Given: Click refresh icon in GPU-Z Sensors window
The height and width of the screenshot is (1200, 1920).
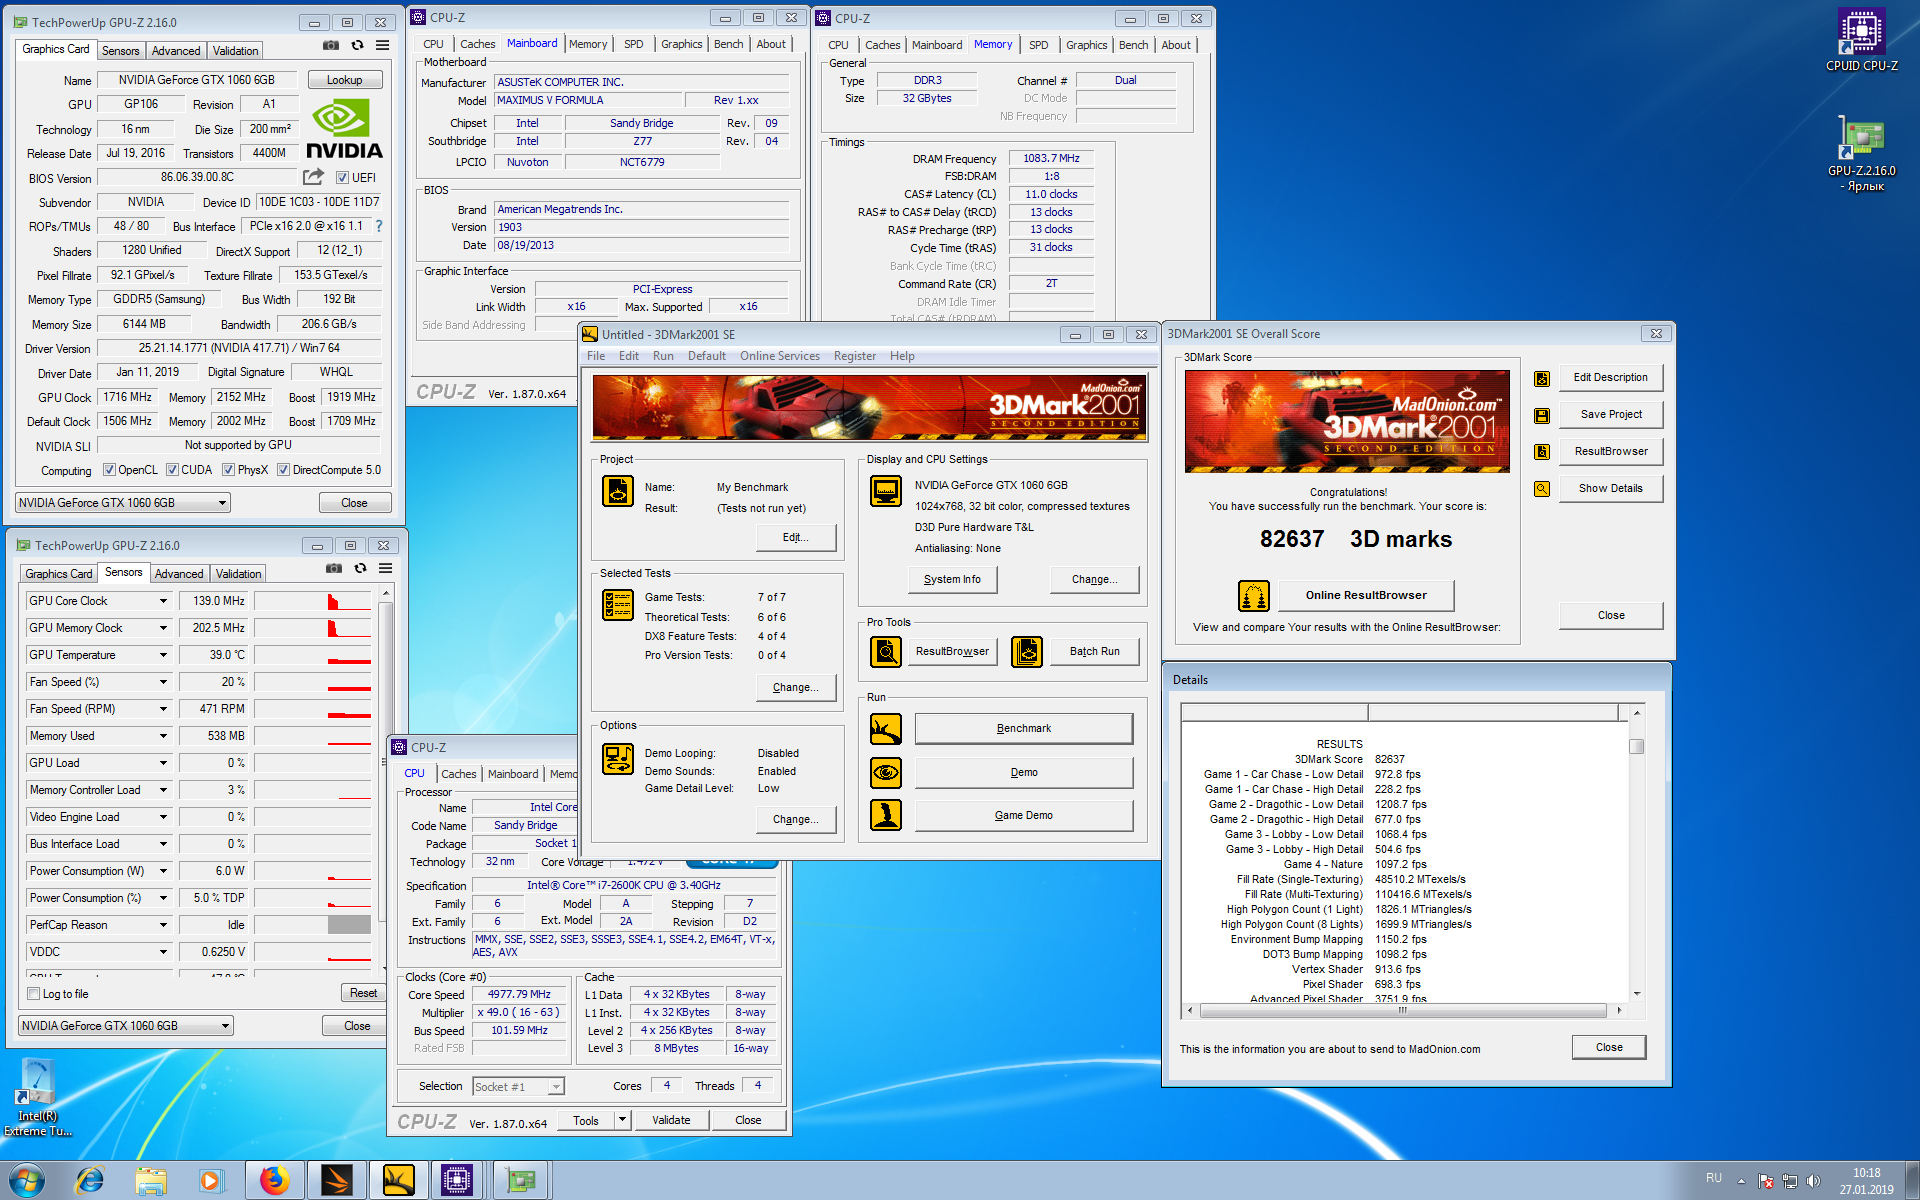Looking at the screenshot, I should coord(360,569).
